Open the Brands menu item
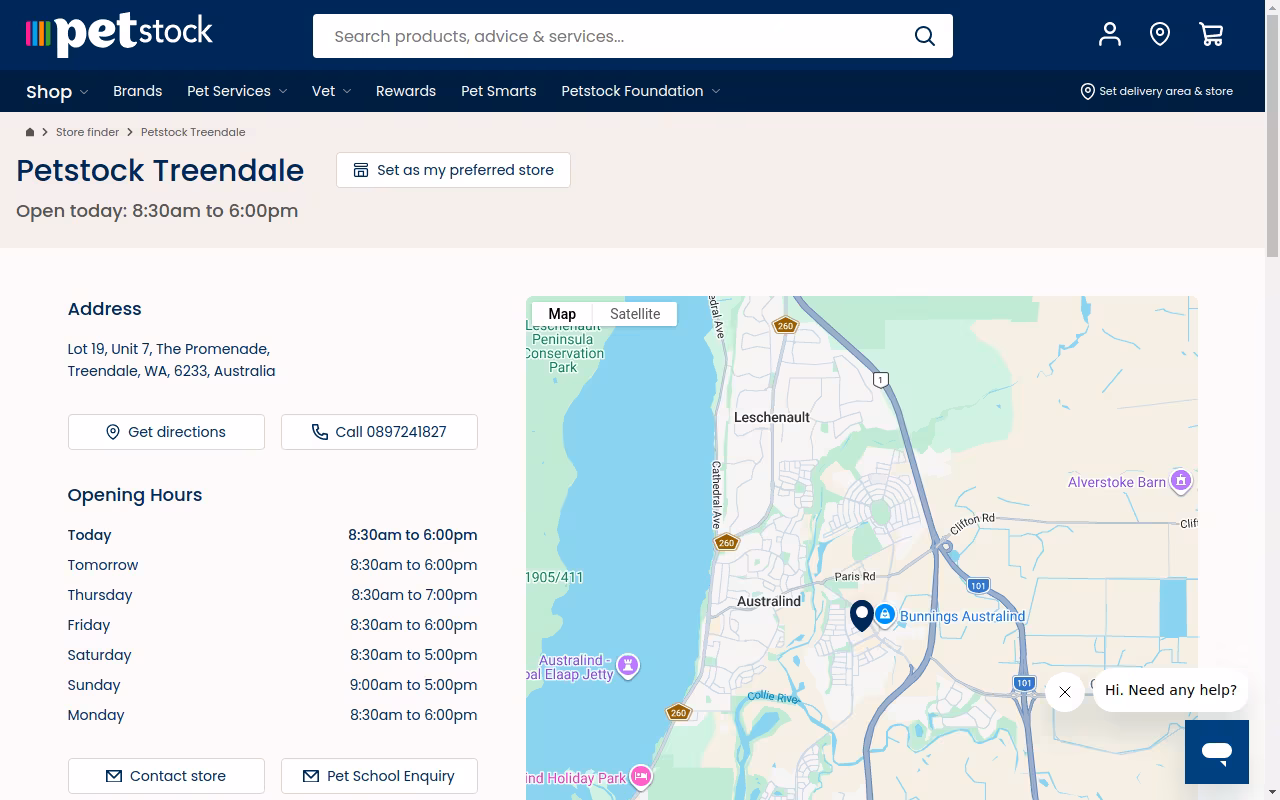The image size is (1280, 800). (x=138, y=91)
